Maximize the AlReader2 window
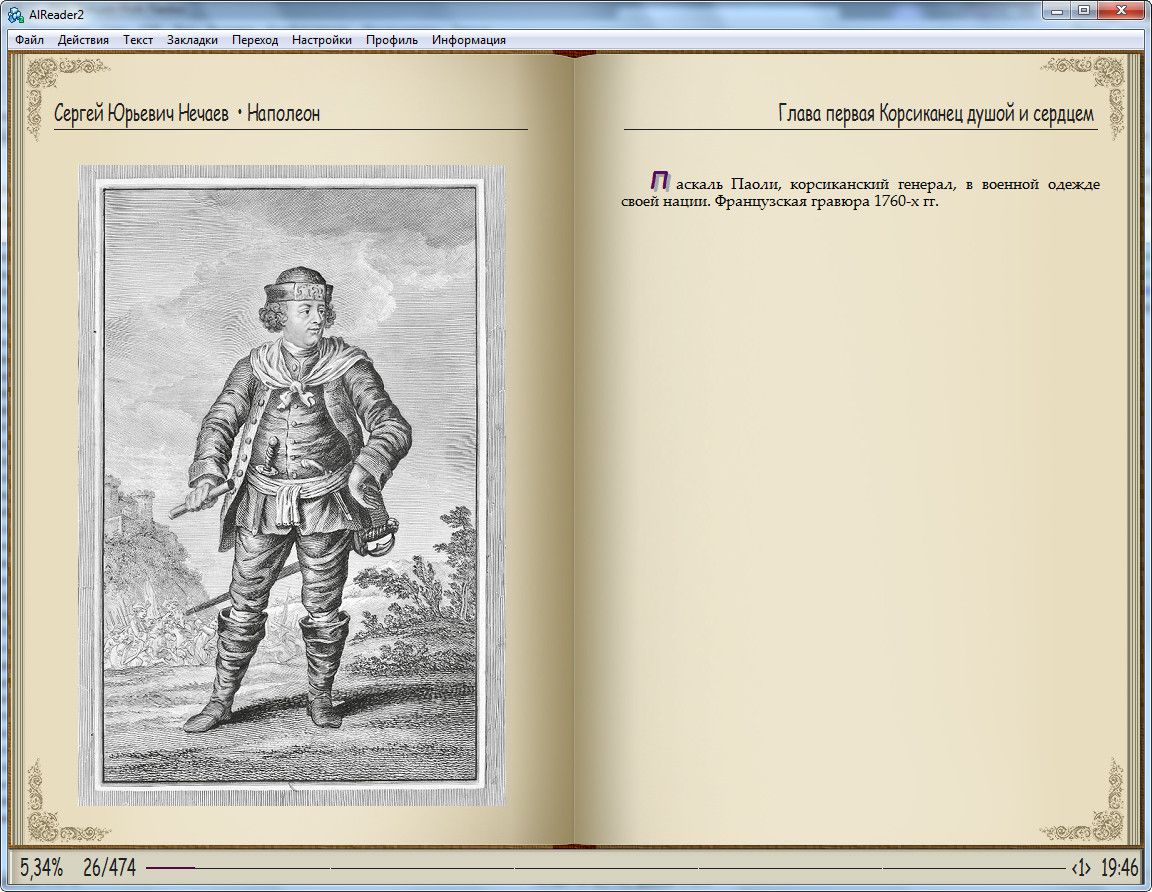The height and width of the screenshot is (892, 1152). [1084, 11]
